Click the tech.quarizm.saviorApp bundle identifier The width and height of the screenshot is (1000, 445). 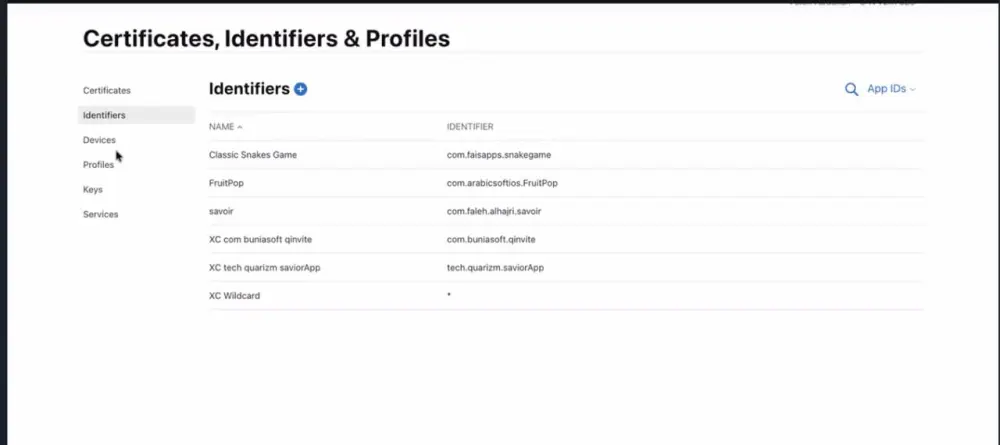coord(496,268)
